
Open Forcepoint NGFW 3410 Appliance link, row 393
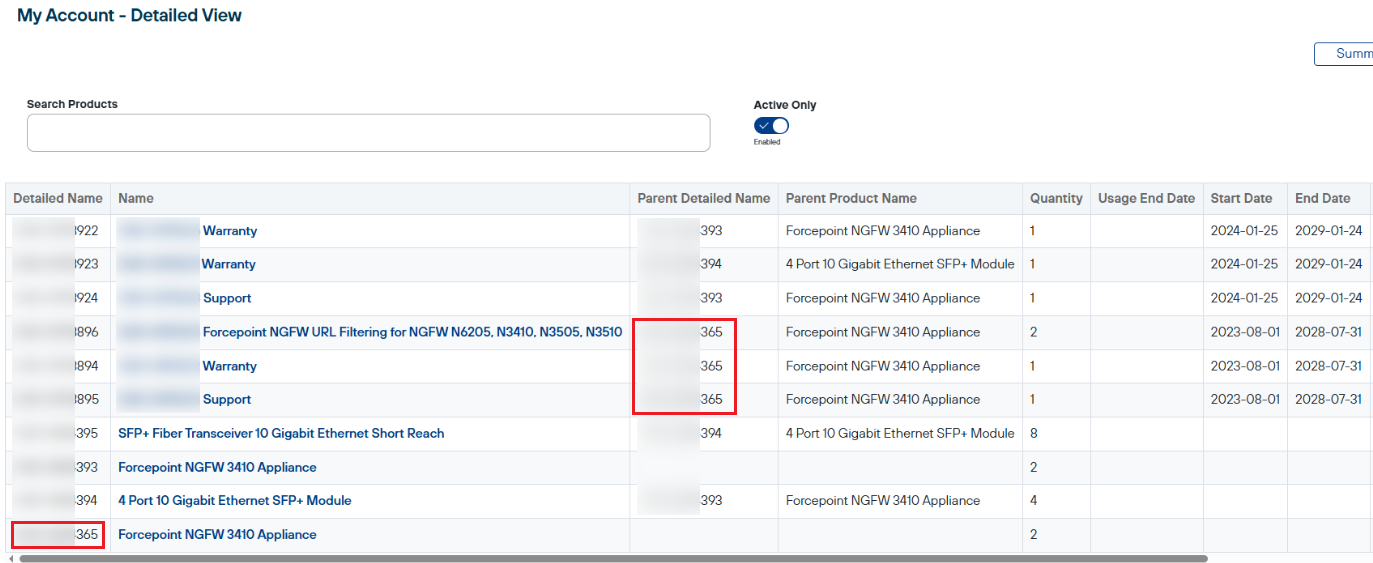click(217, 468)
